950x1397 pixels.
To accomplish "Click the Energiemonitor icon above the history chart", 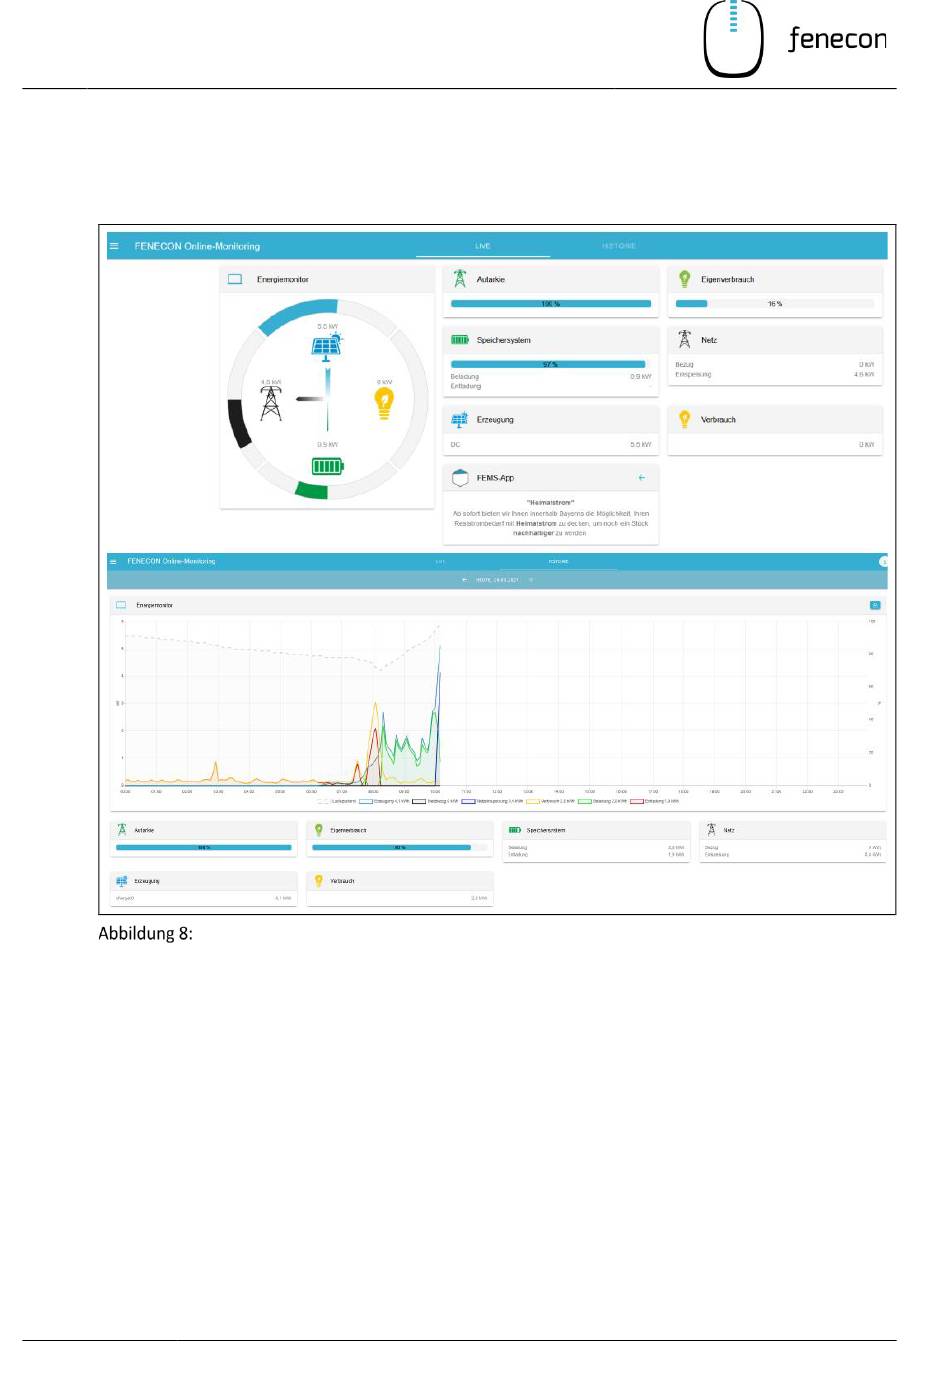I will coord(121,605).
